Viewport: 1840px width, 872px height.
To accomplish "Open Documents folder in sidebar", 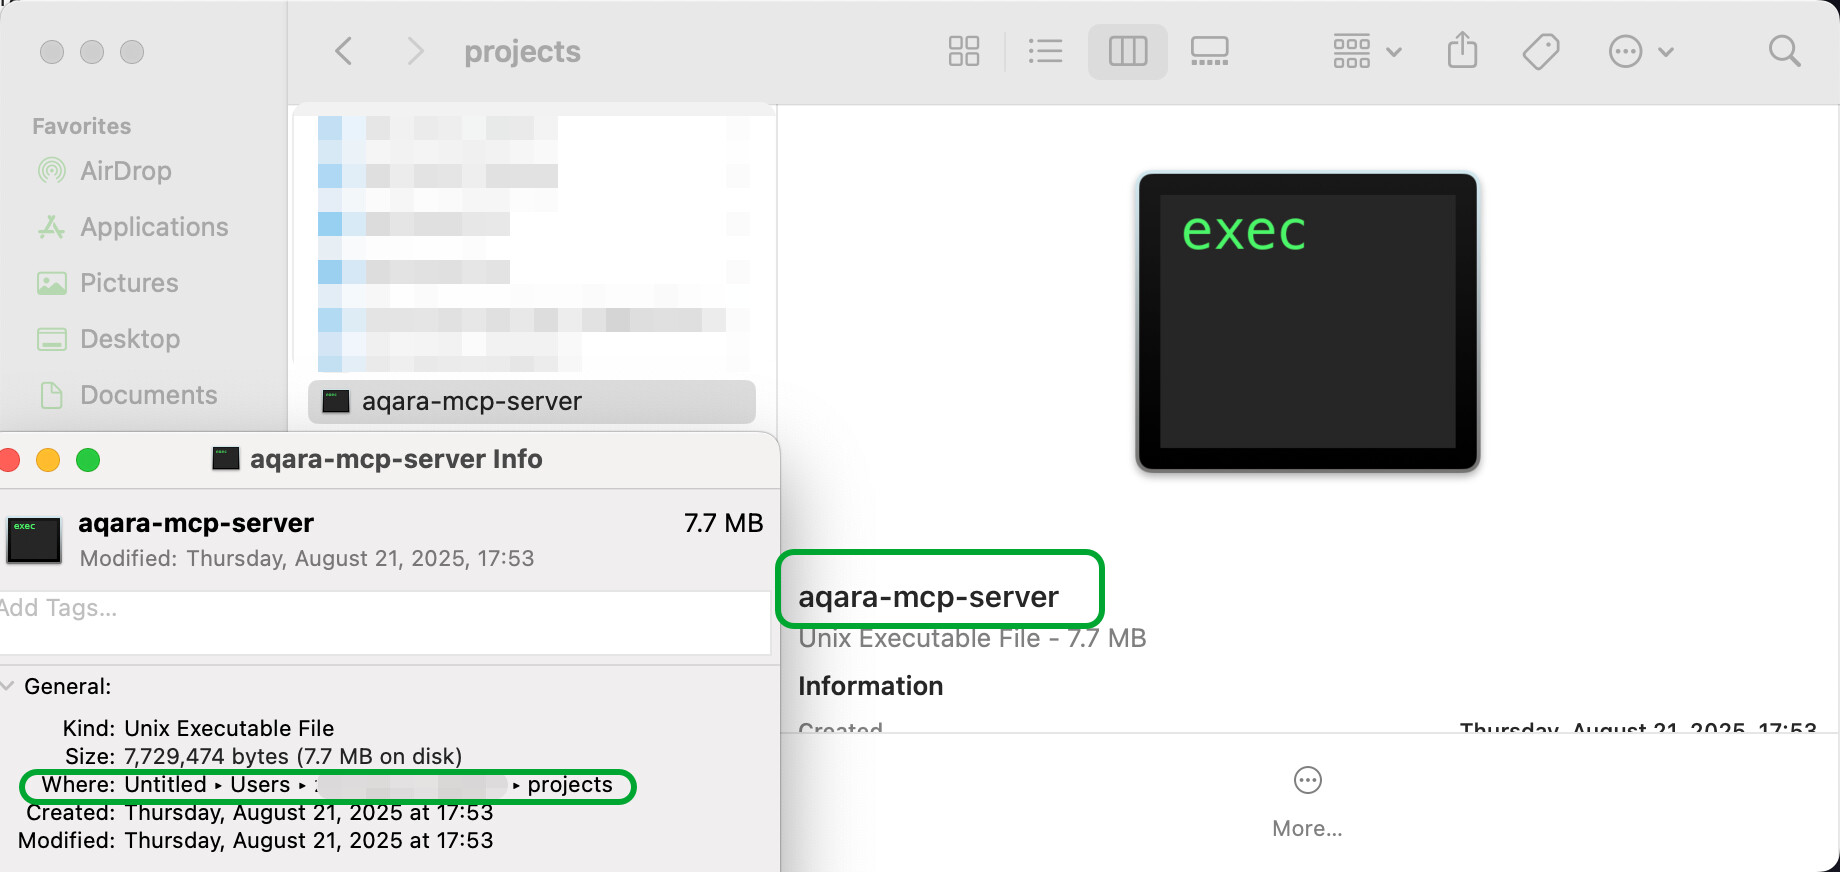I will [x=148, y=395].
